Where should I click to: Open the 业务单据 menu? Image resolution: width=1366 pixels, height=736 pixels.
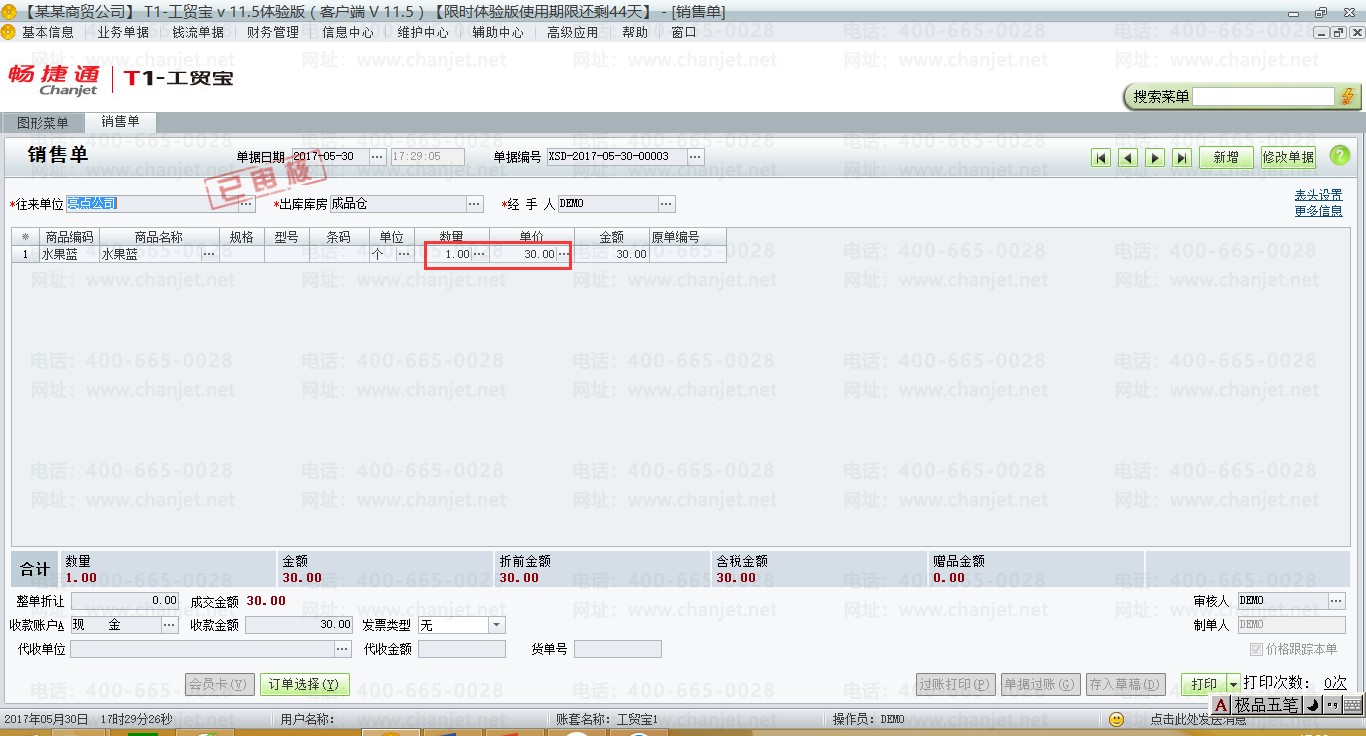point(123,32)
